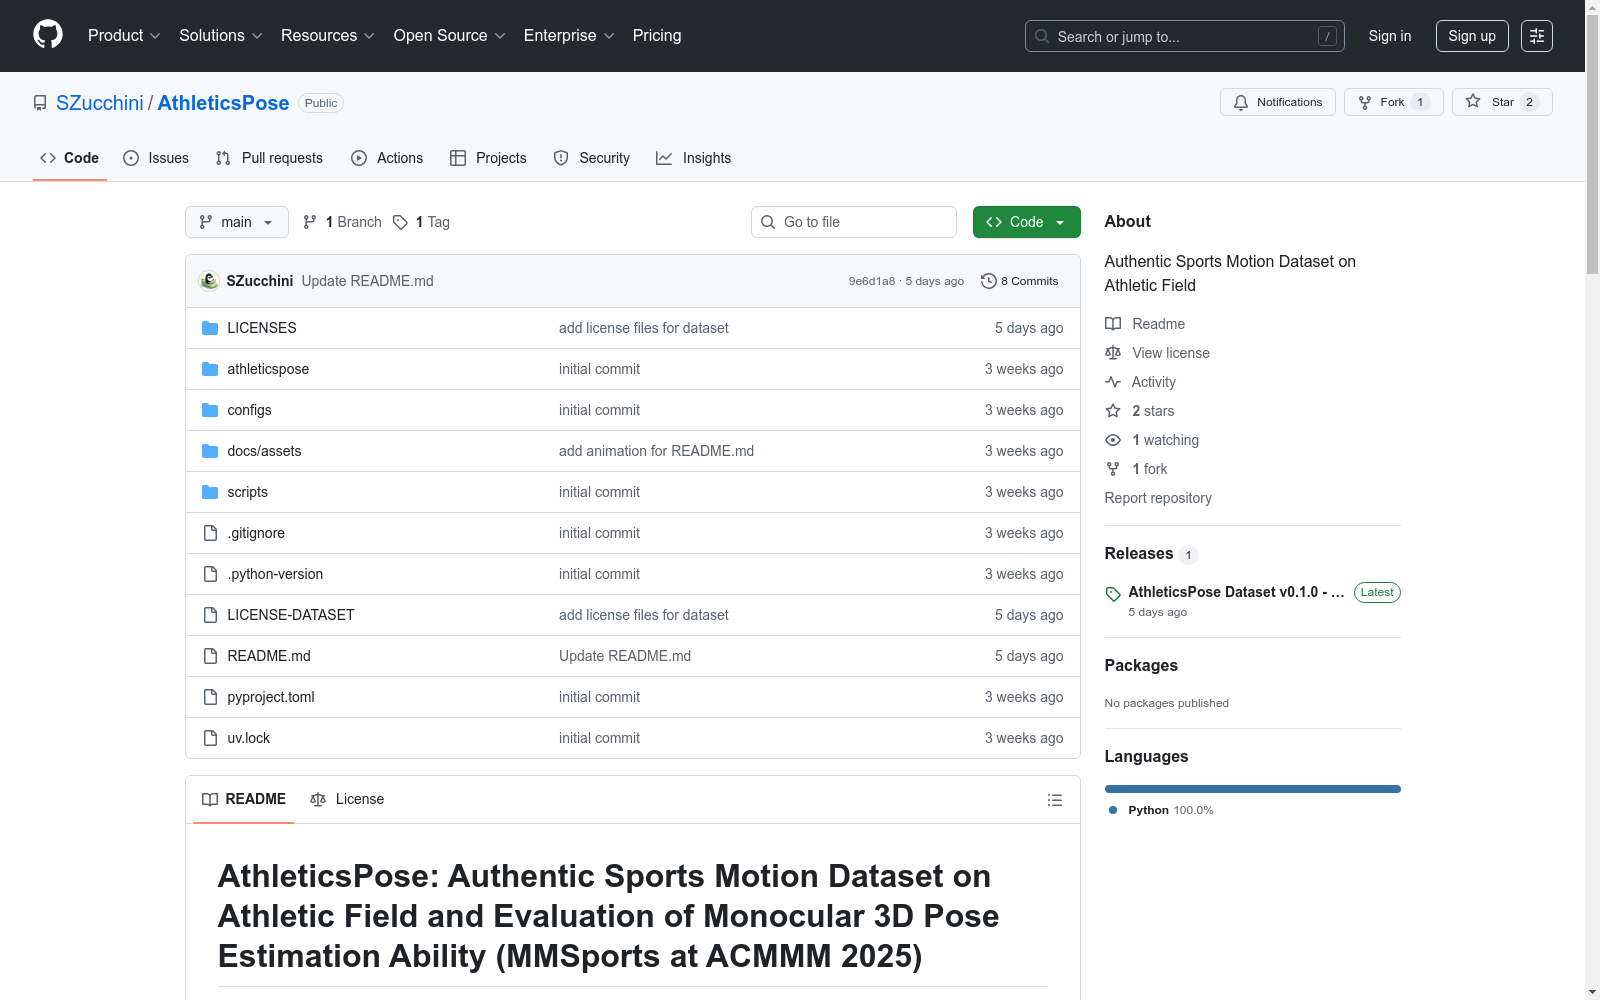Open the green Code dropdown button
The width and height of the screenshot is (1600, 1000).
pos(1026,222)
